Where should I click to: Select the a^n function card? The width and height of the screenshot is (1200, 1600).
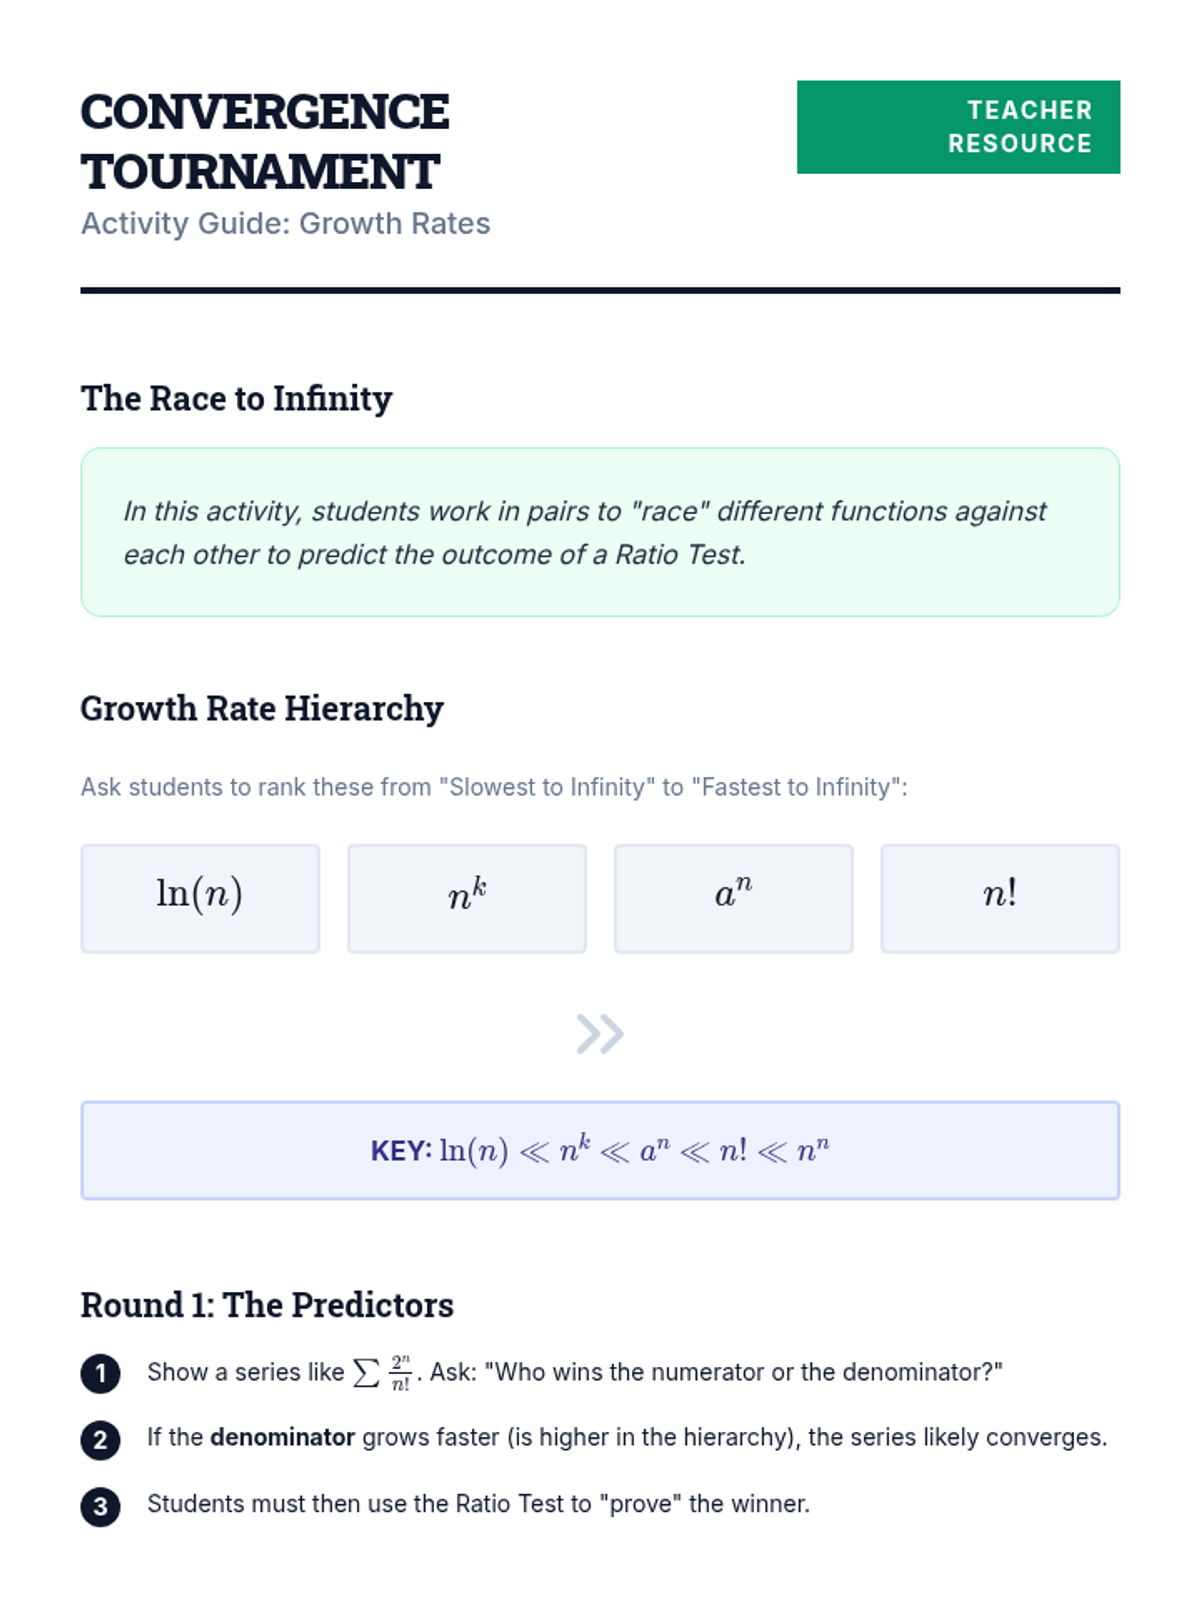click(x=733, y=898)
